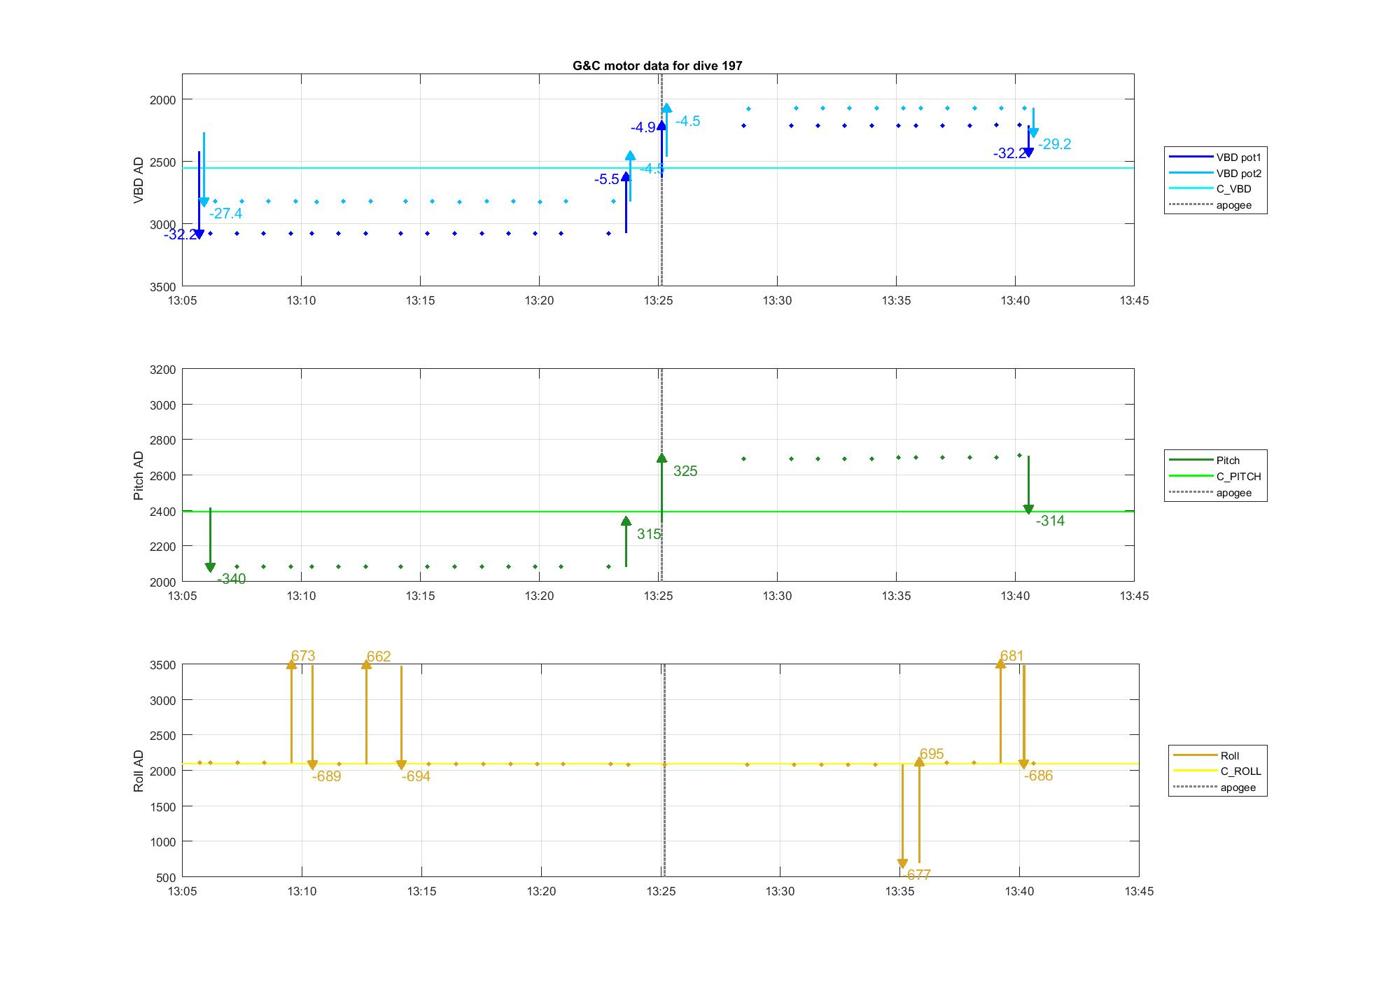Click the title 'G&C motor data for dive 197'

tap(657, 65)
